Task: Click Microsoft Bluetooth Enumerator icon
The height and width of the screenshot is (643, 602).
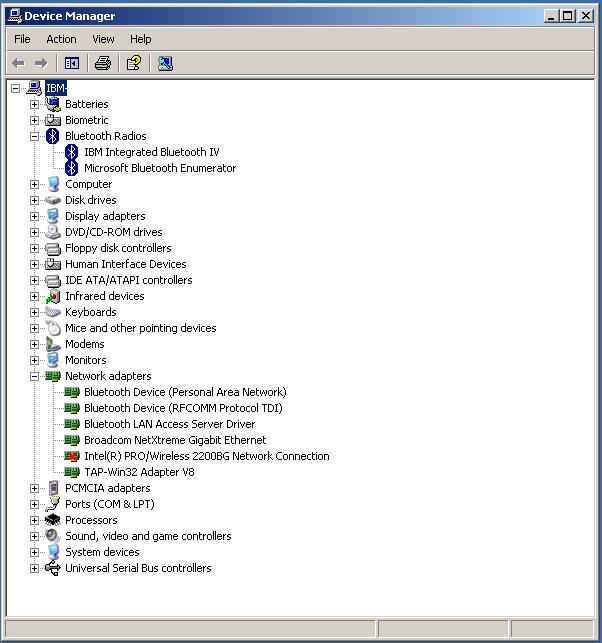Action: tap(72, 168)
